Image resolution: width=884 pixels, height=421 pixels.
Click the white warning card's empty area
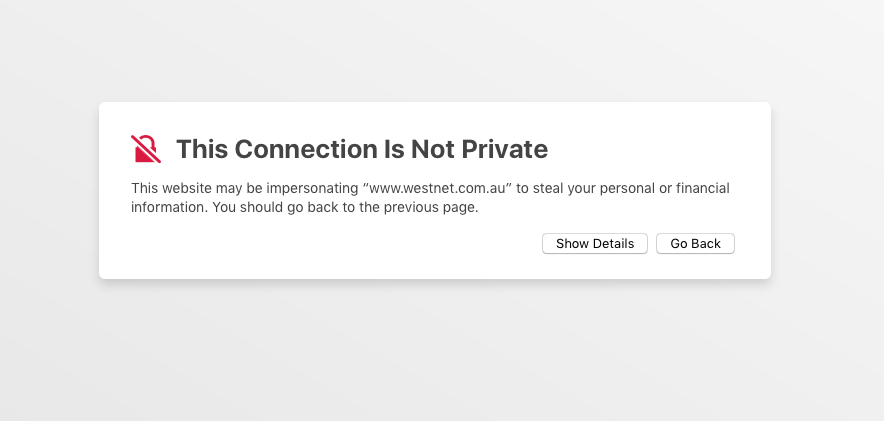click(x=330, y=250)
